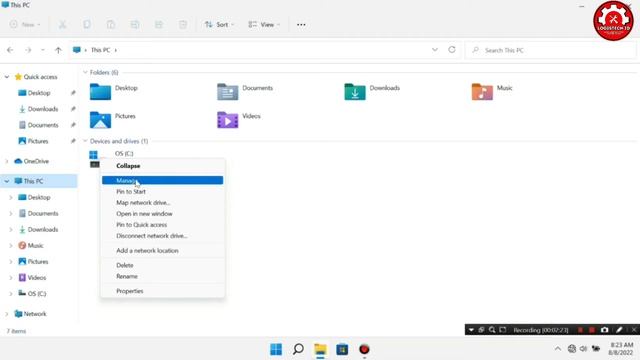Image resolution: width=640 pixels, height=360 pixels.
Task: Choose Properties in context menu
Action: (162, 291)
